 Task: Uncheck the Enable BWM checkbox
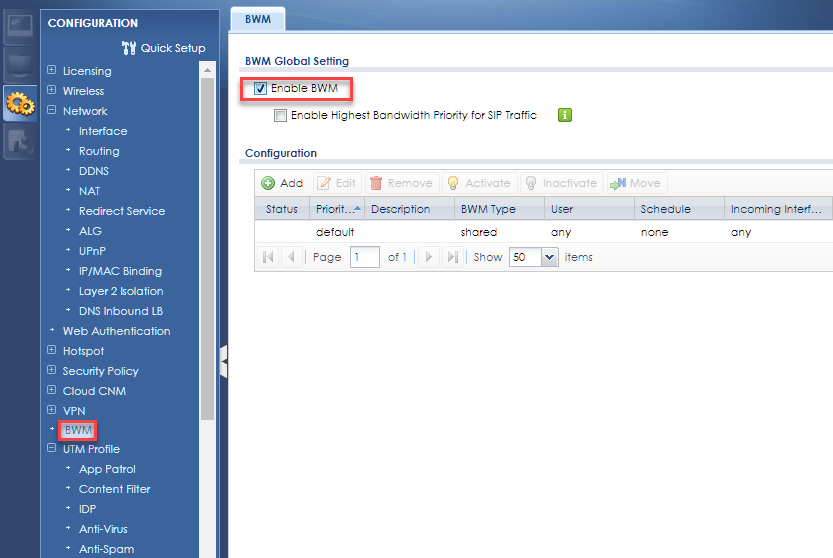click(260, 89)
